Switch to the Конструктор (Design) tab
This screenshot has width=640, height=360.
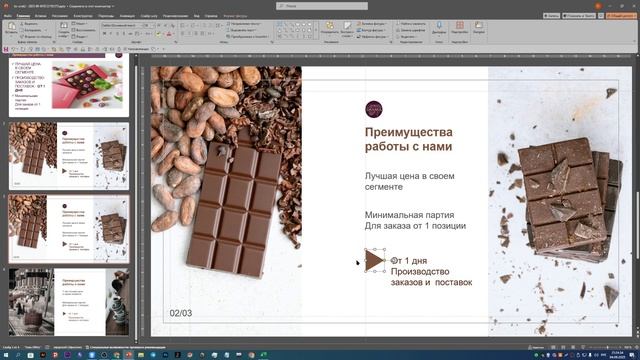83,16
